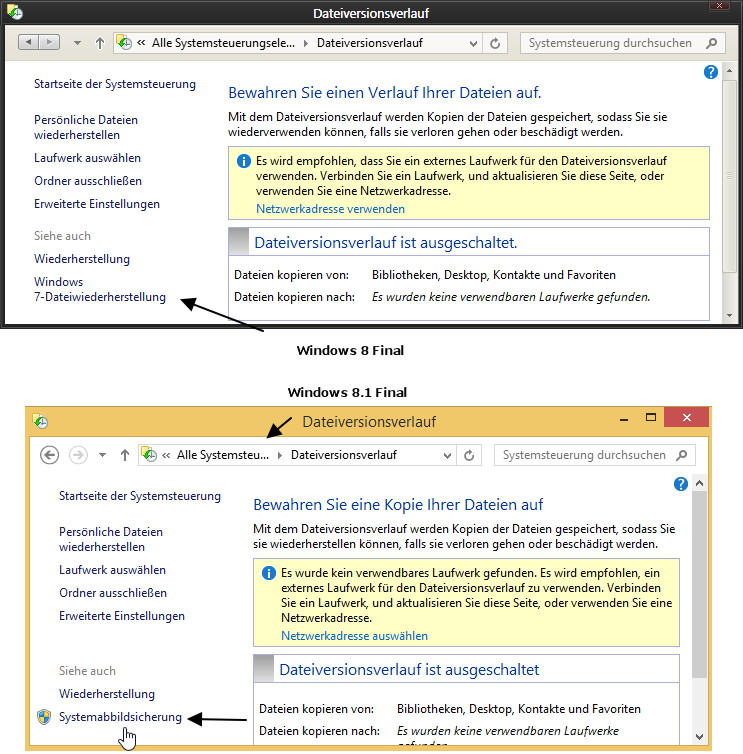
Task: Click scrollbar thumb in Windows 8 window
Action: pos(730,176)
